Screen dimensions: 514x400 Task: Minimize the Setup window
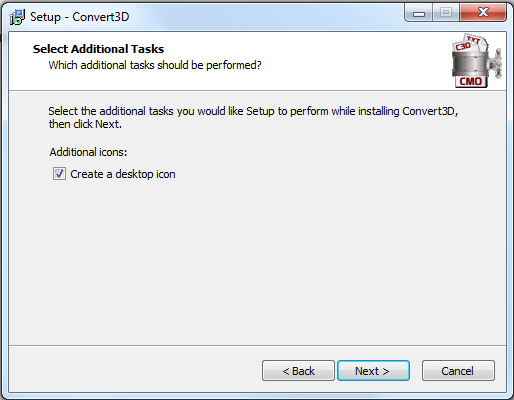coord(419,13)
